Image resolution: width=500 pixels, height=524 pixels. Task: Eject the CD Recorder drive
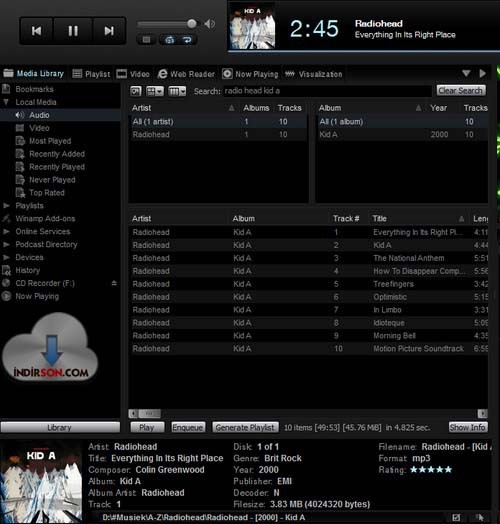coord(114,283)
